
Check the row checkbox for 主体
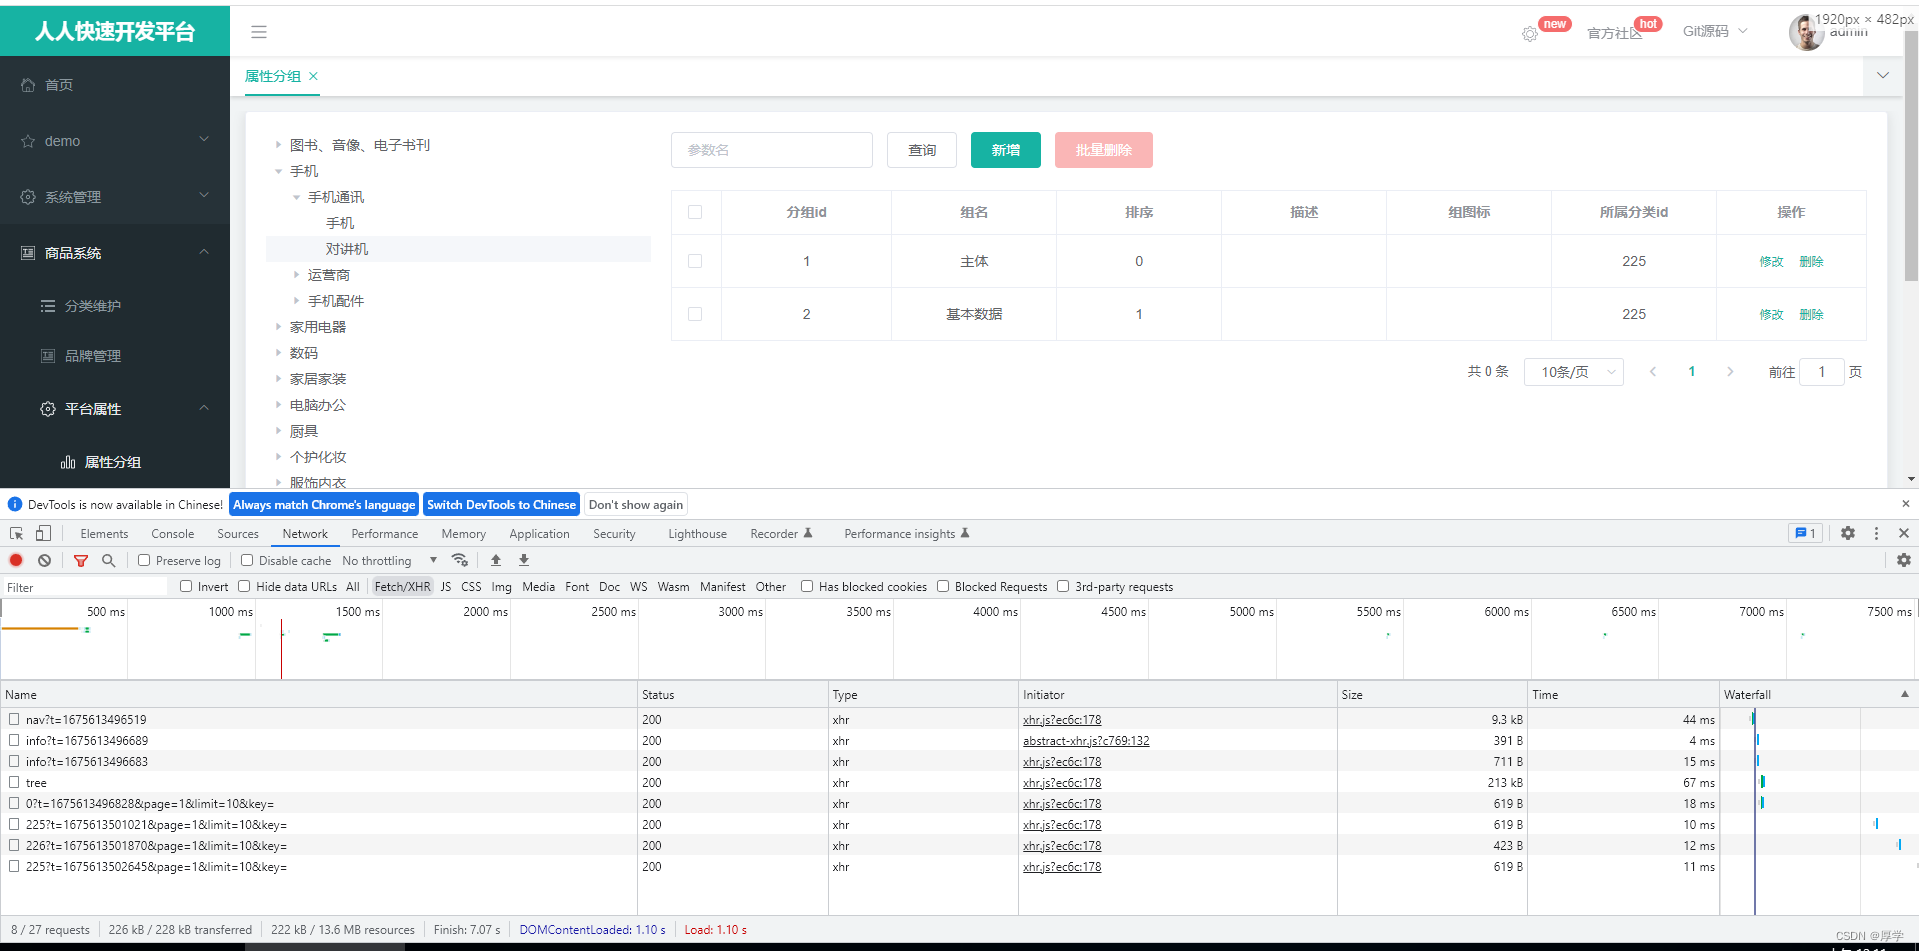(x=695, y=261)
